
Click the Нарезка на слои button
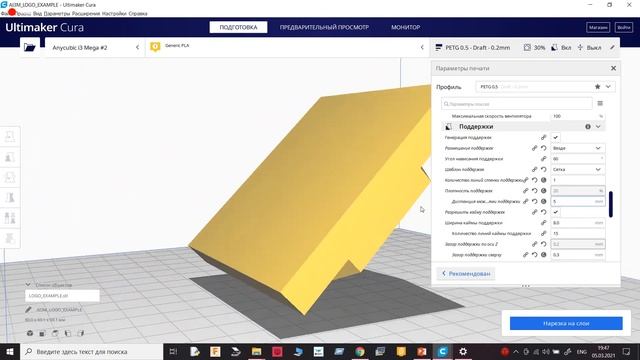pos(566,323)
